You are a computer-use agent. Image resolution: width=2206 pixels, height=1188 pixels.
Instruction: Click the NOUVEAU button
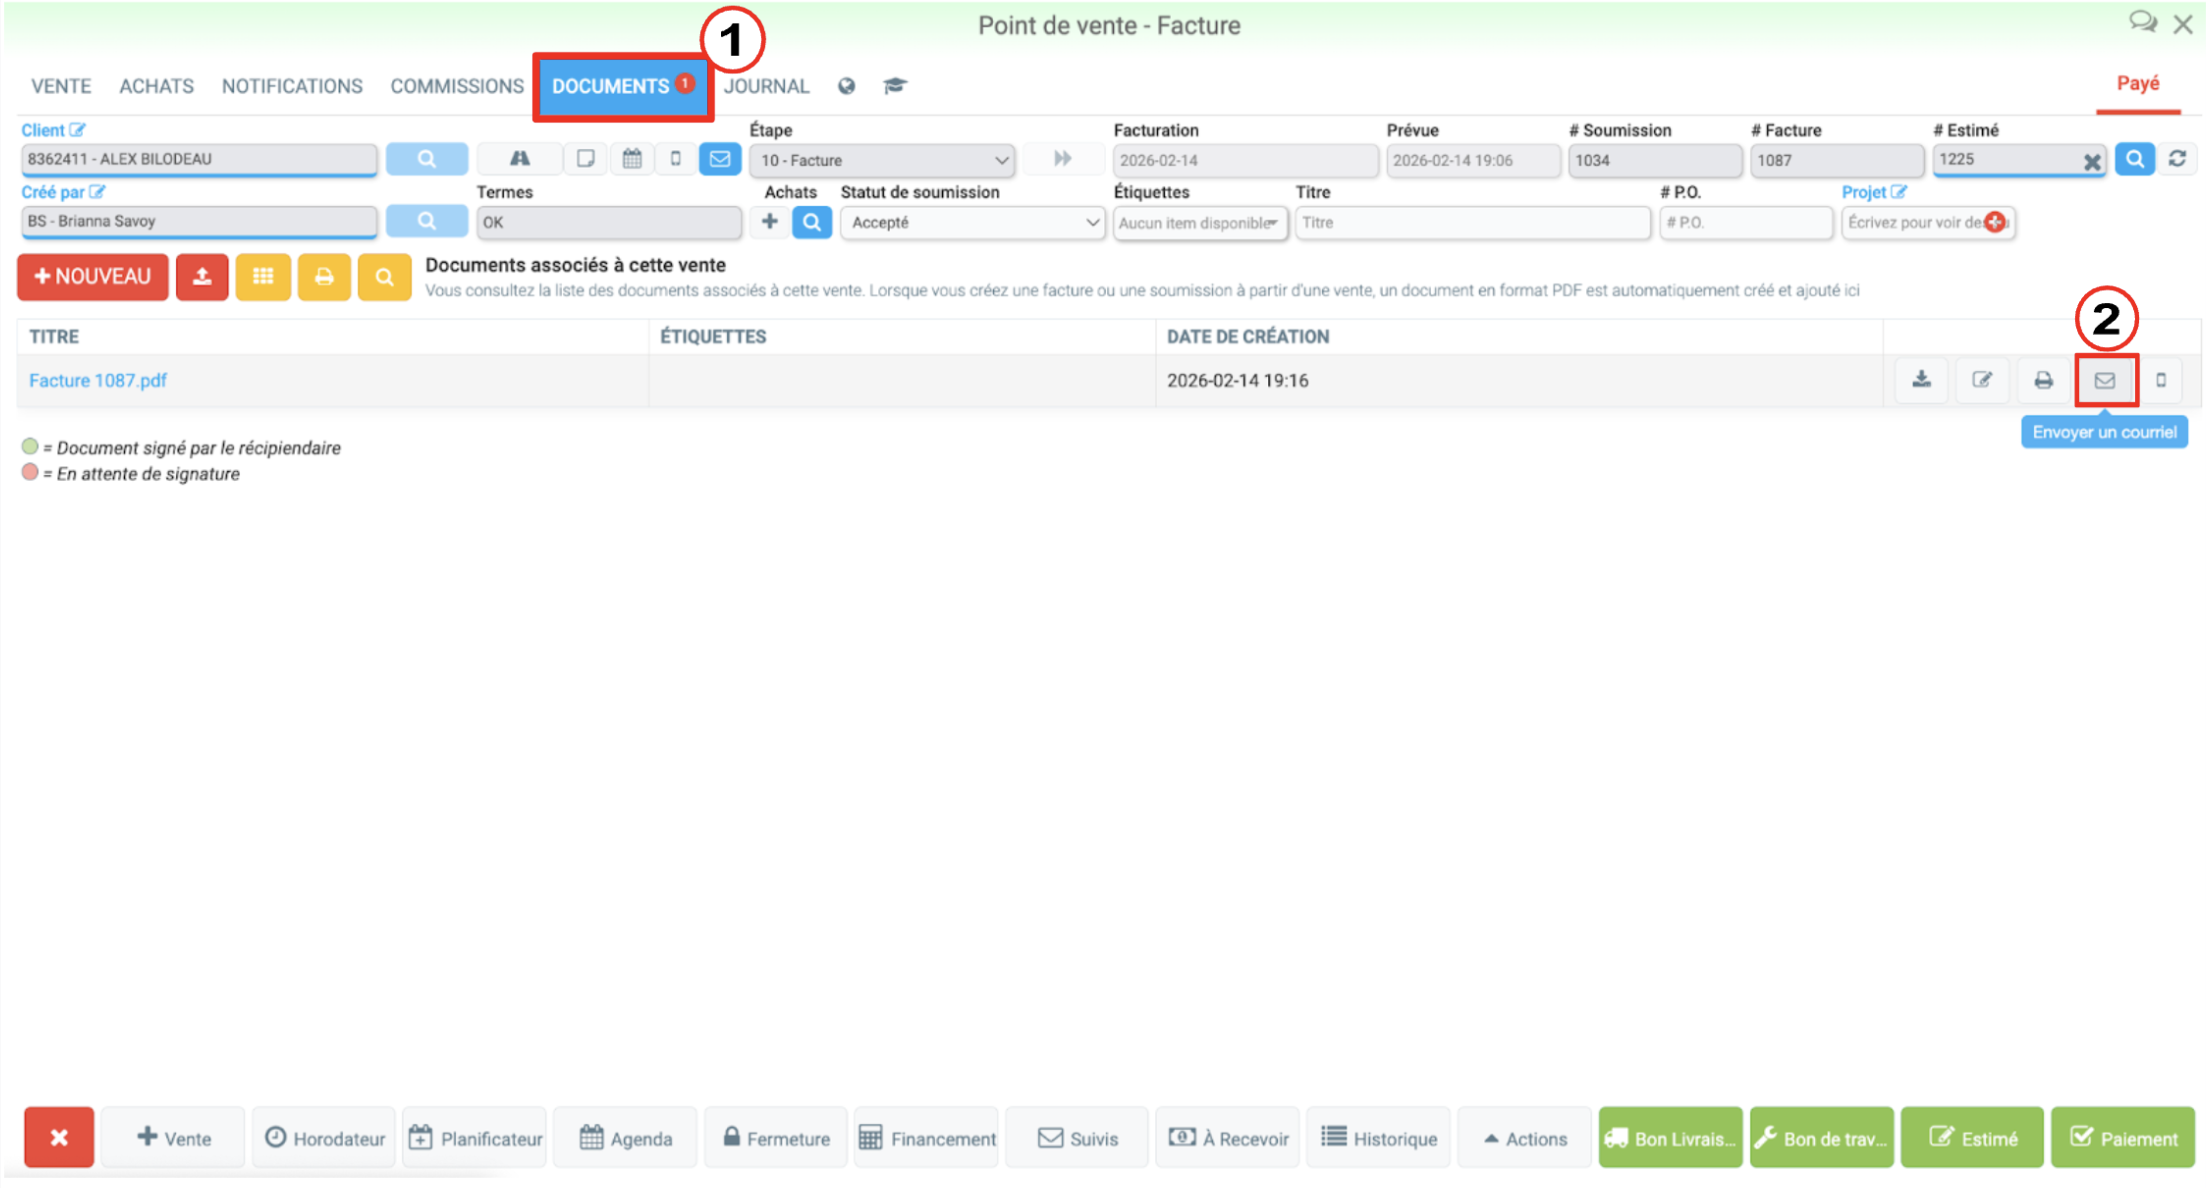(x=92, y=277)
